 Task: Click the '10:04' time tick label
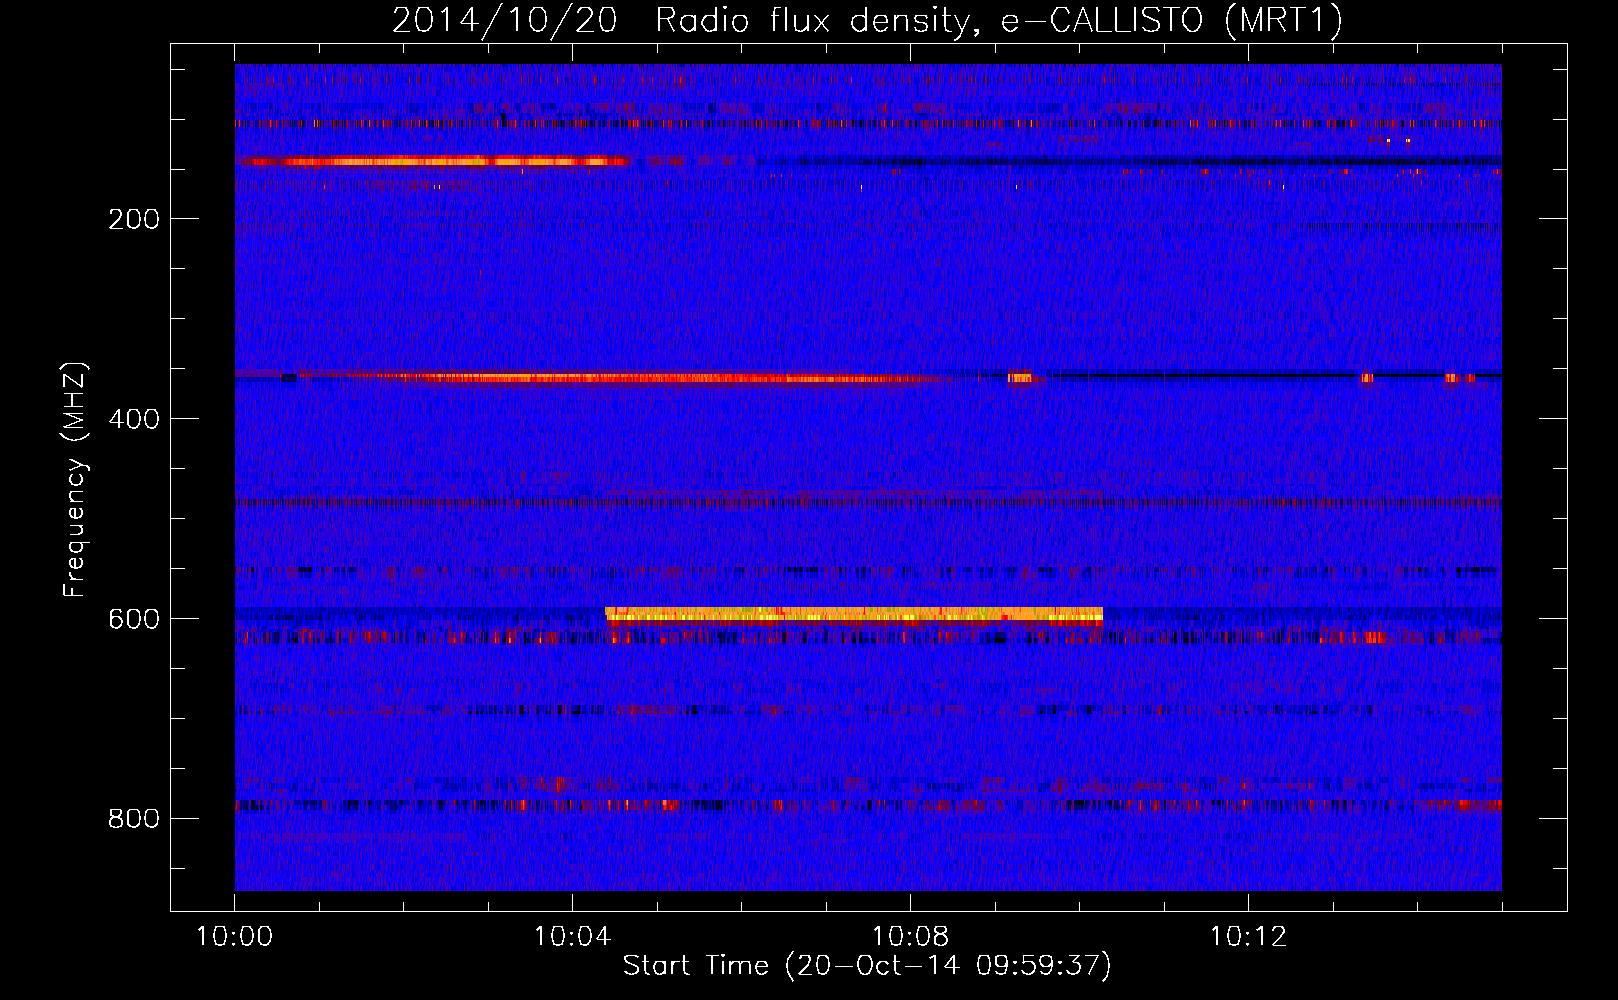[x=572, y=937]
